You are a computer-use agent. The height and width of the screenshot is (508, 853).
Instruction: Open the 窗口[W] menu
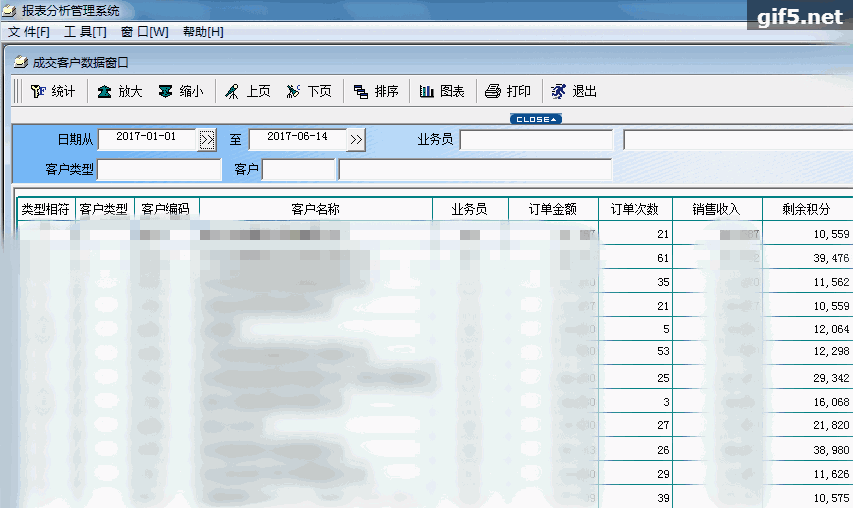144,32
